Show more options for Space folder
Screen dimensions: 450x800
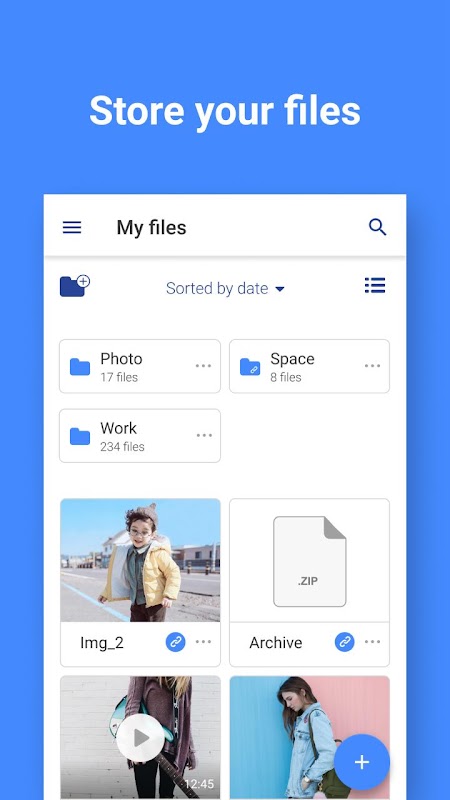click(372, 366)
